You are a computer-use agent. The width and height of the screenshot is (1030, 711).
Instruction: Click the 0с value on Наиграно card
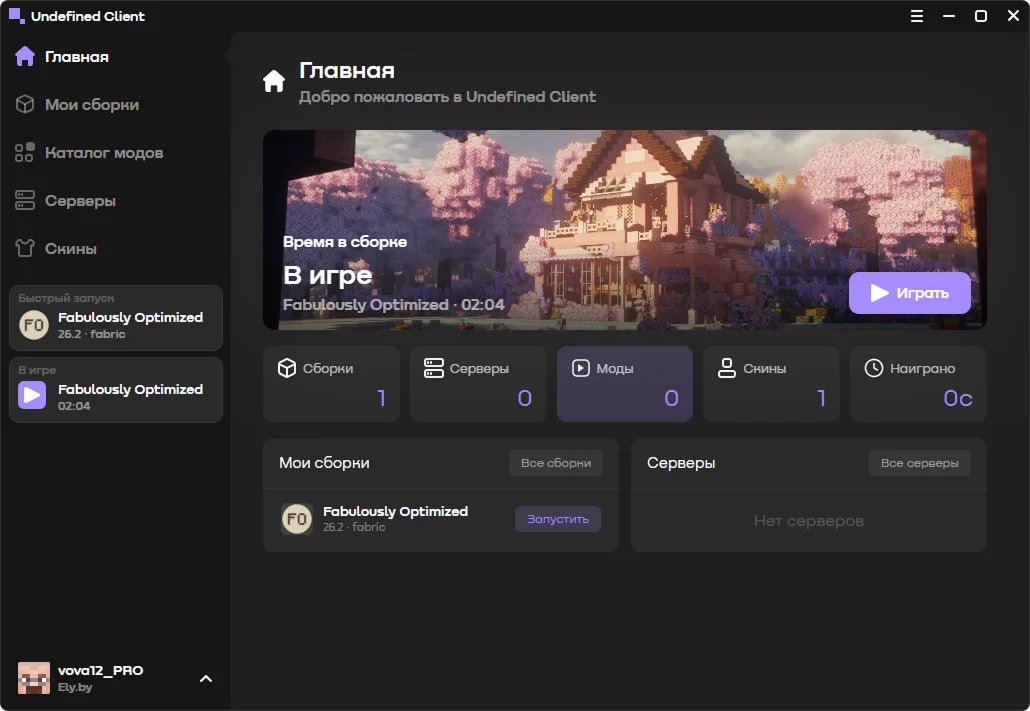click(x=958, y=398)
